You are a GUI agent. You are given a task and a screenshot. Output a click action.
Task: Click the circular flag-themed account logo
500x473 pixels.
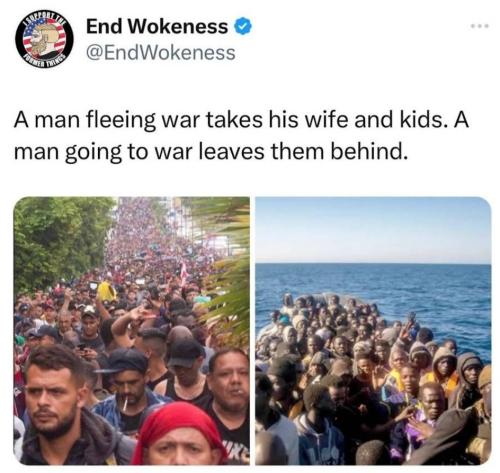point(44,39)
